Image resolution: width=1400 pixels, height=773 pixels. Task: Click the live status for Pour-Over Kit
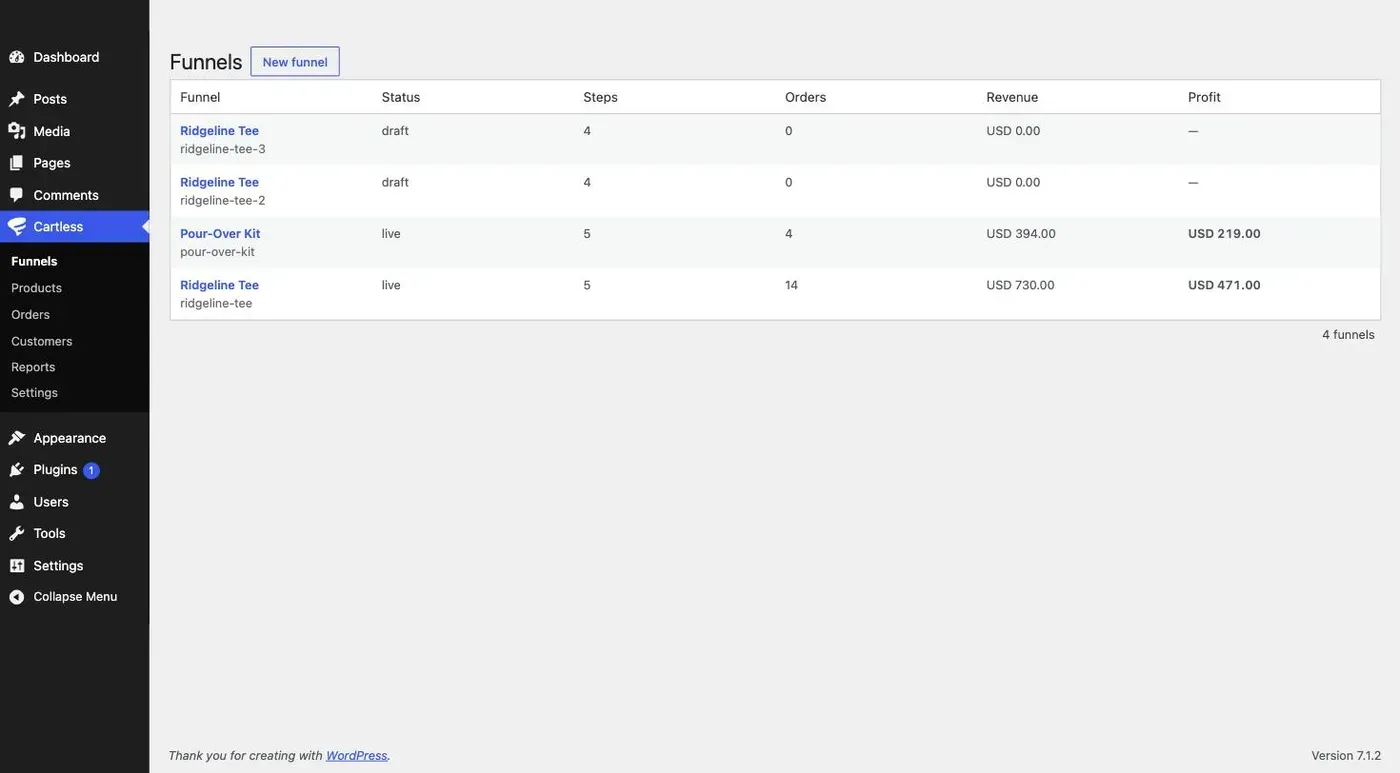click(x=391, y=234)
